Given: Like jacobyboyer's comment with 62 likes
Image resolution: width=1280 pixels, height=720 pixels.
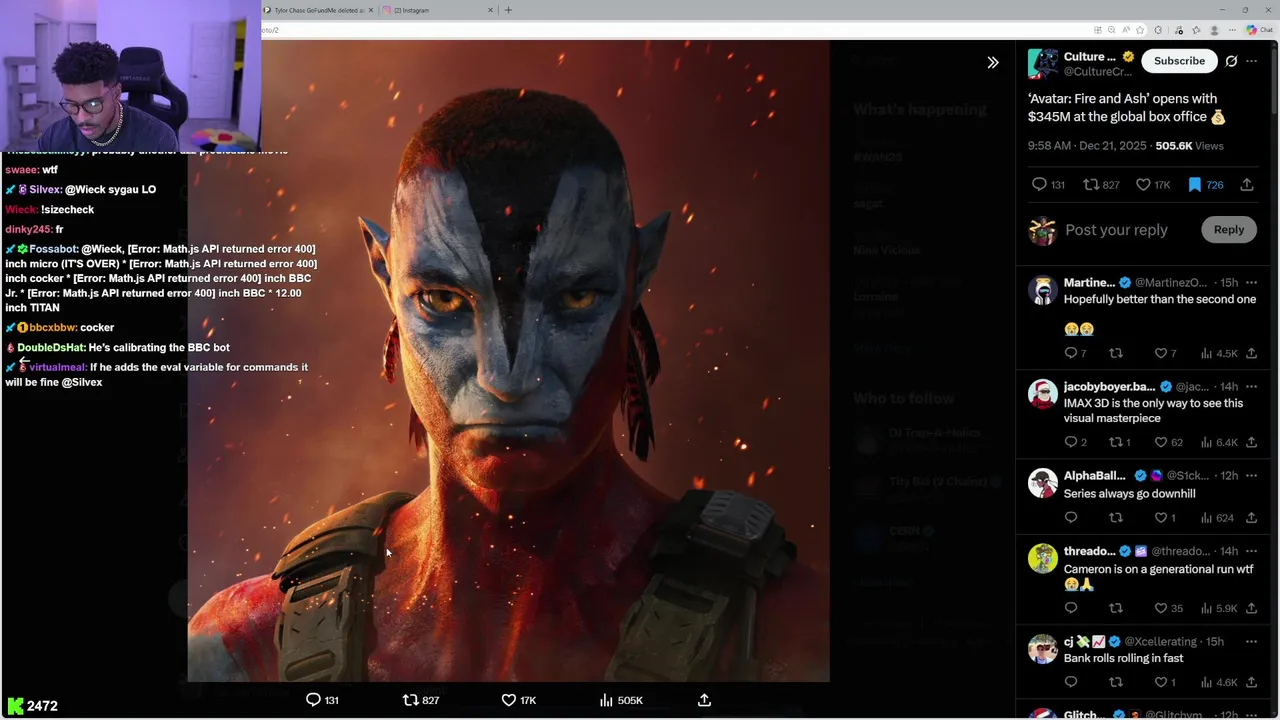Looking at the screenshot, I should pyautogui.click(x=1168, y=442).
